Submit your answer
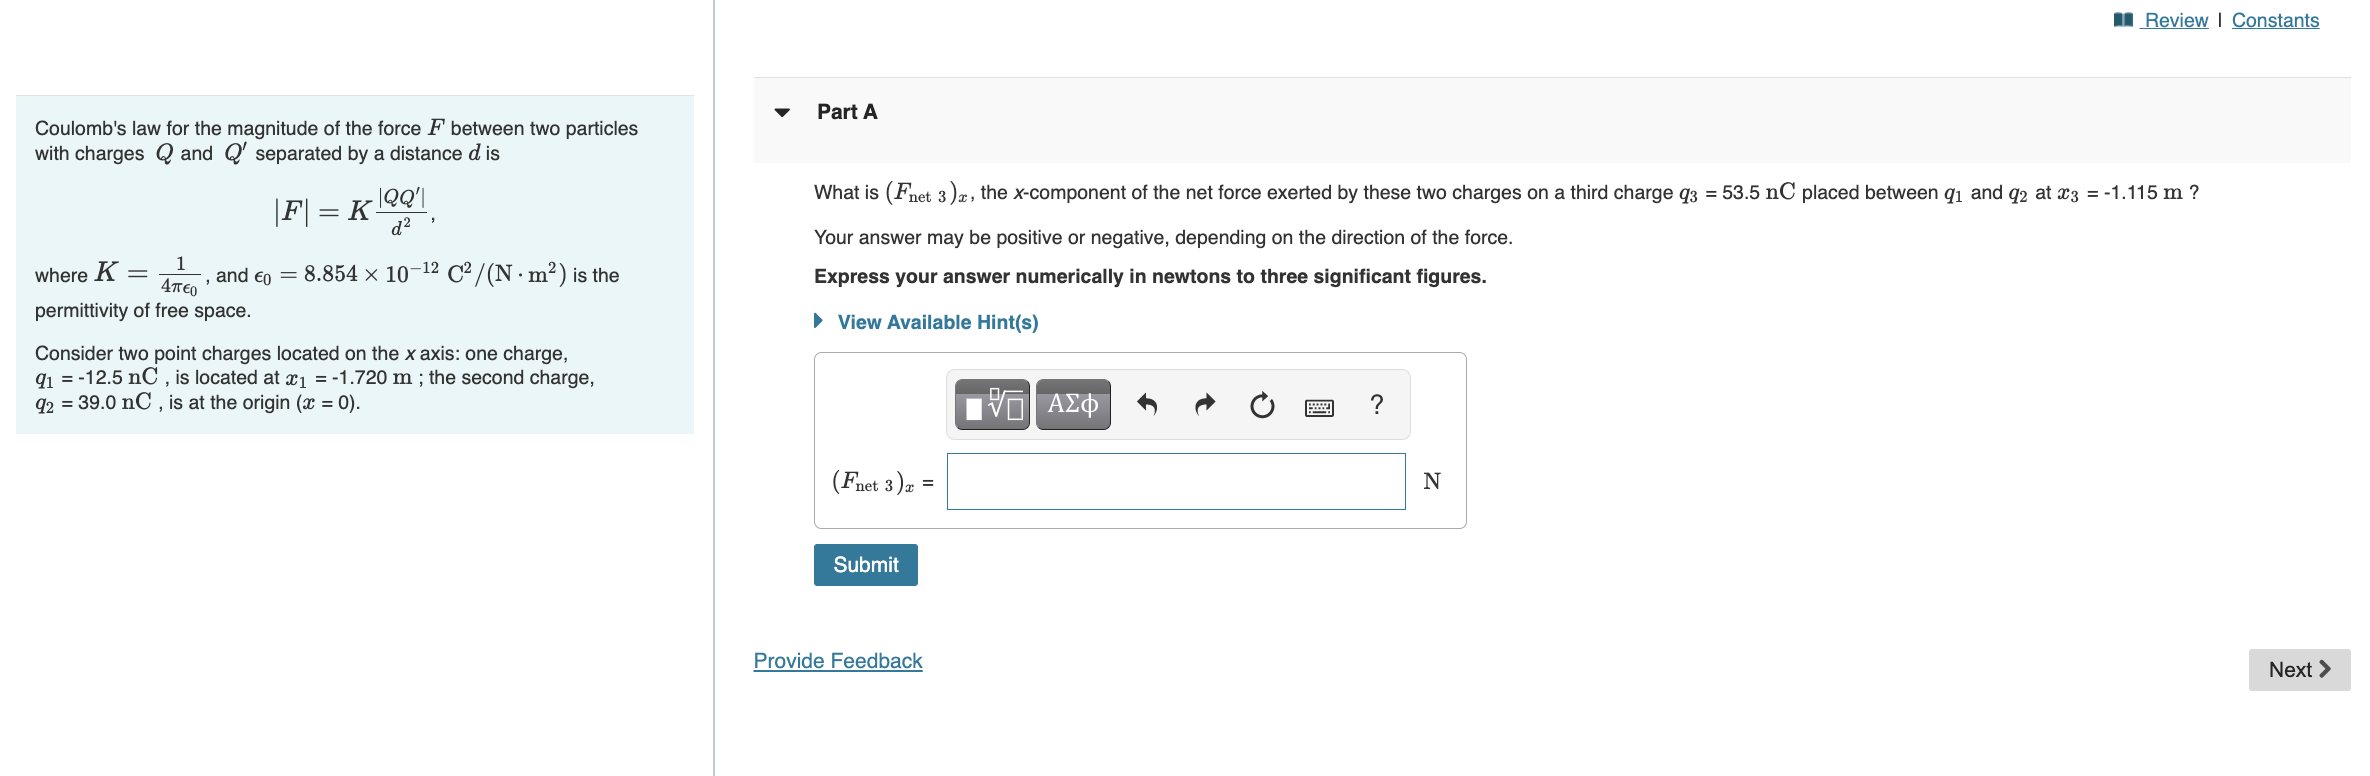2370x776 pixels. point(865,564)
